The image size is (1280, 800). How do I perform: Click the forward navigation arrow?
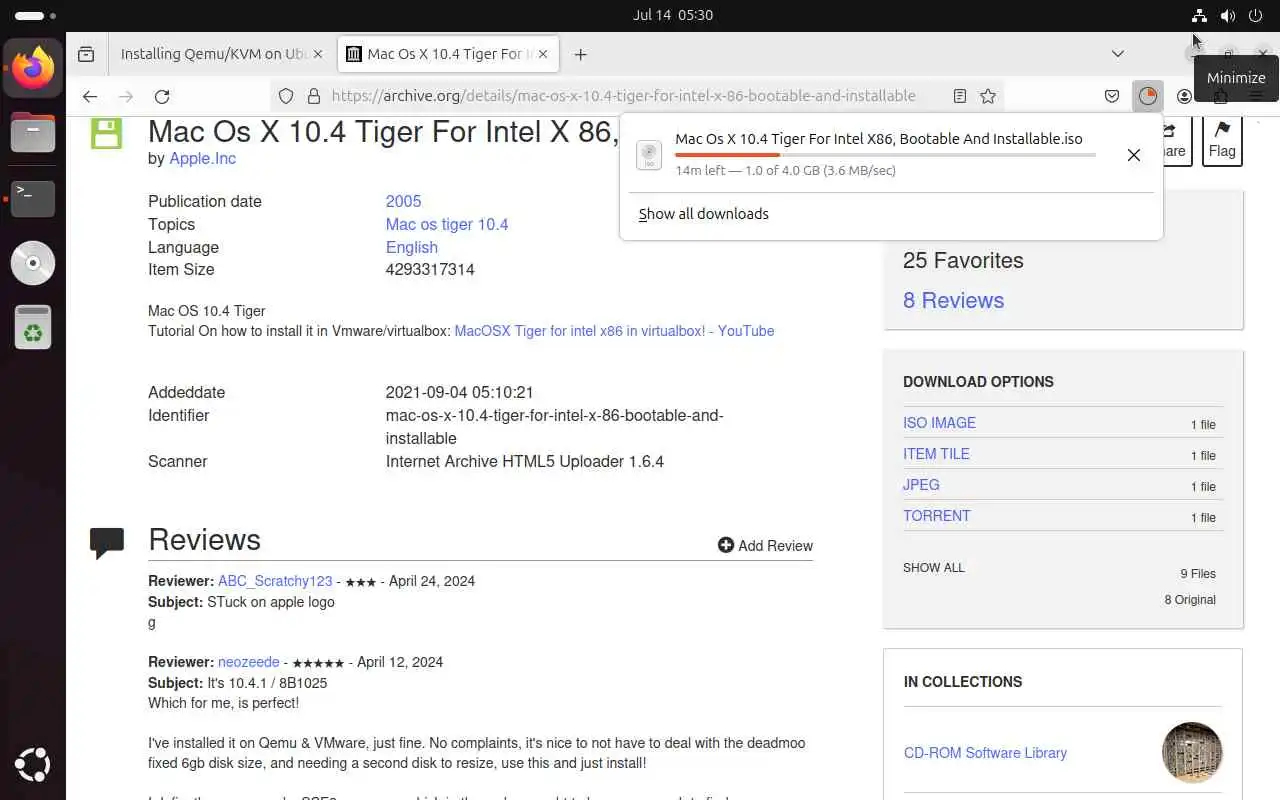(x=126, y=96)
